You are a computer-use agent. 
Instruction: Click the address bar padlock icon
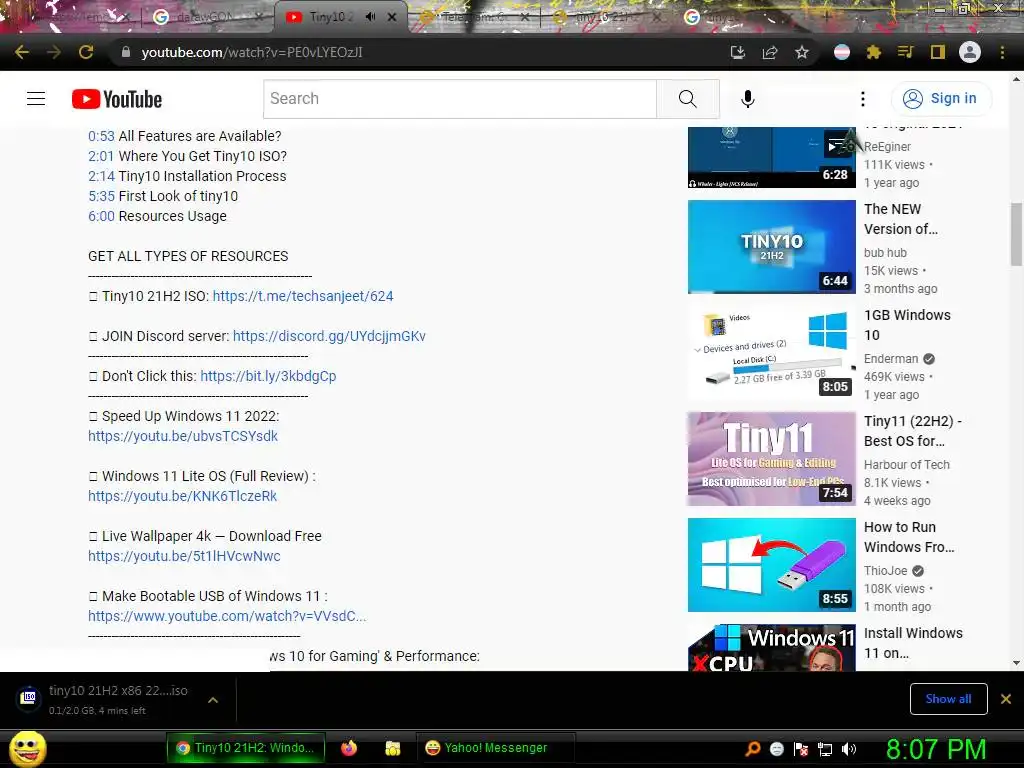click(x=125, y=52)
